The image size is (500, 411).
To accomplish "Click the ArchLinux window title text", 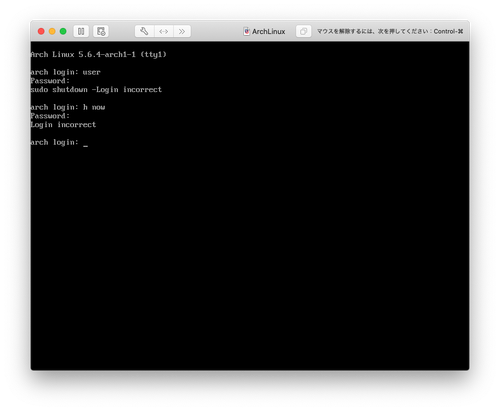I will [269, 31].
